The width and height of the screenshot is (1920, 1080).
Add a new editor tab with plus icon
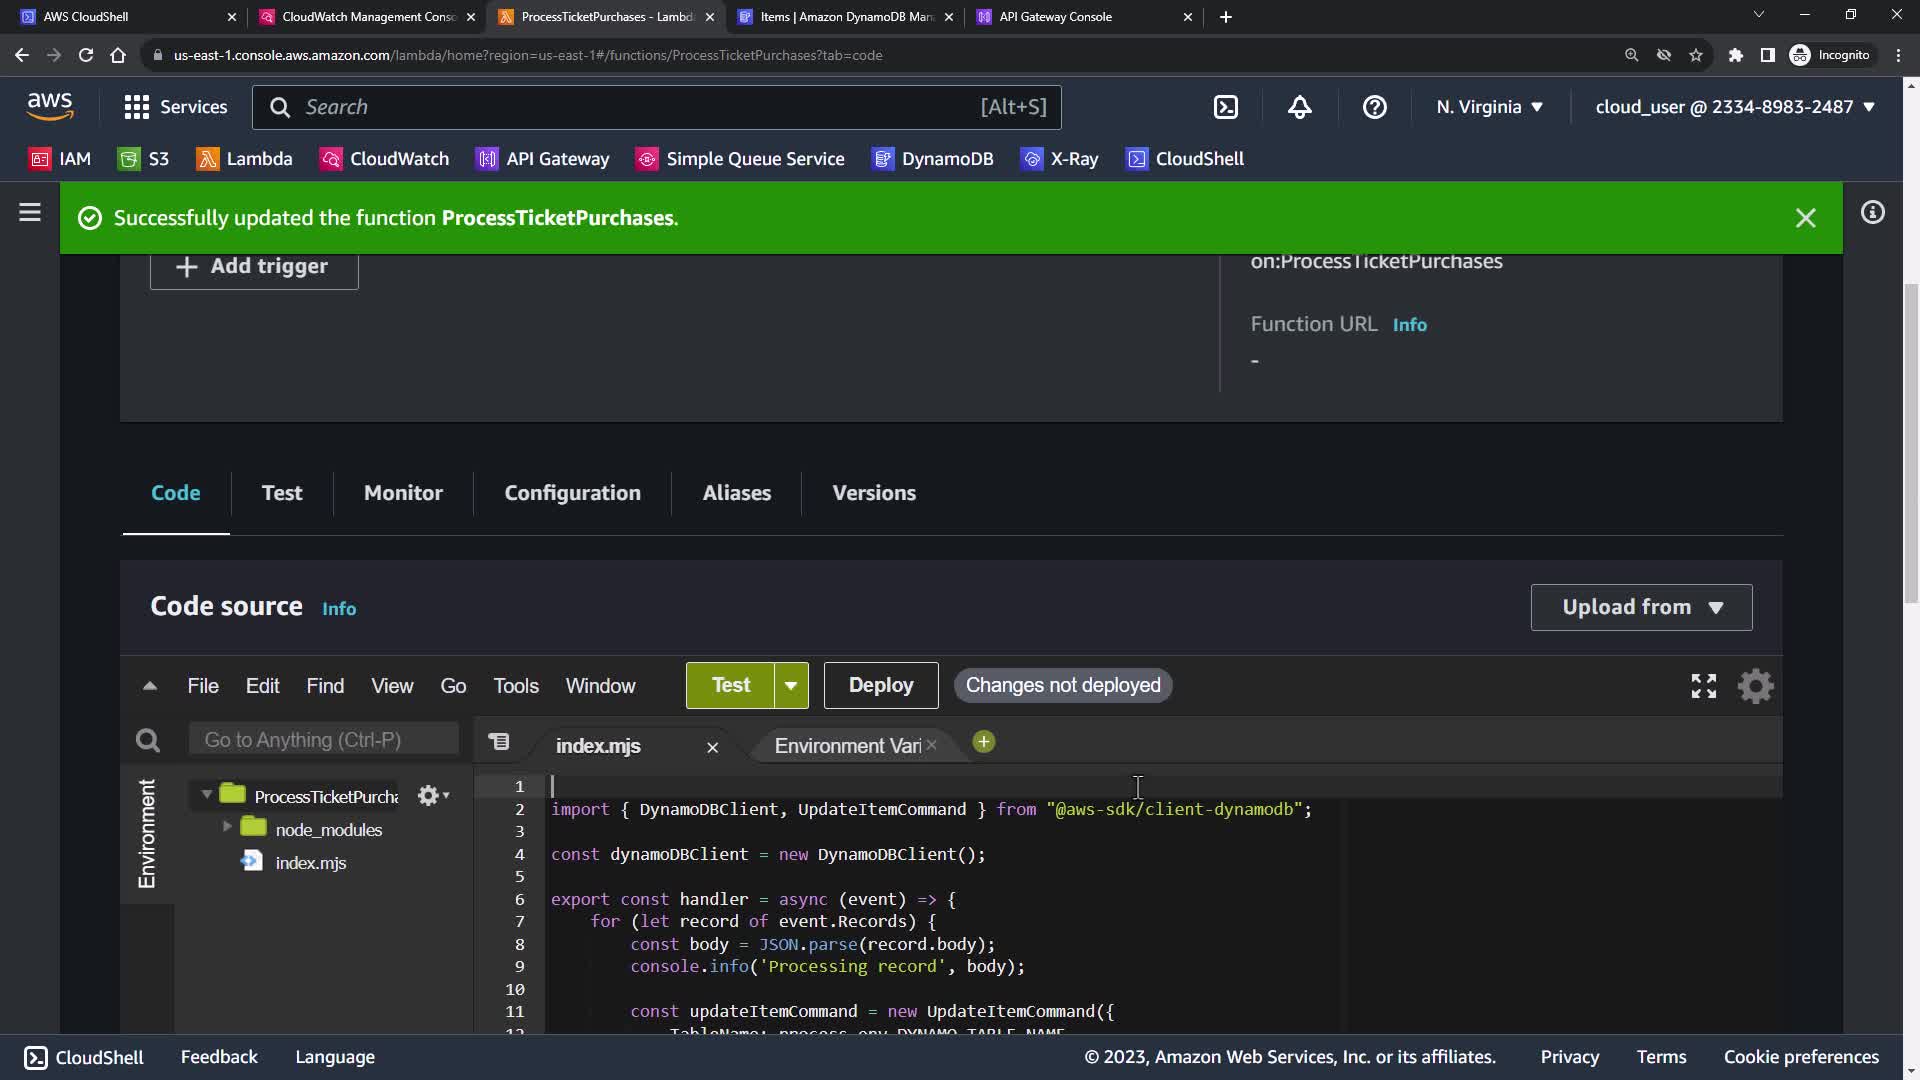point(984,742)
